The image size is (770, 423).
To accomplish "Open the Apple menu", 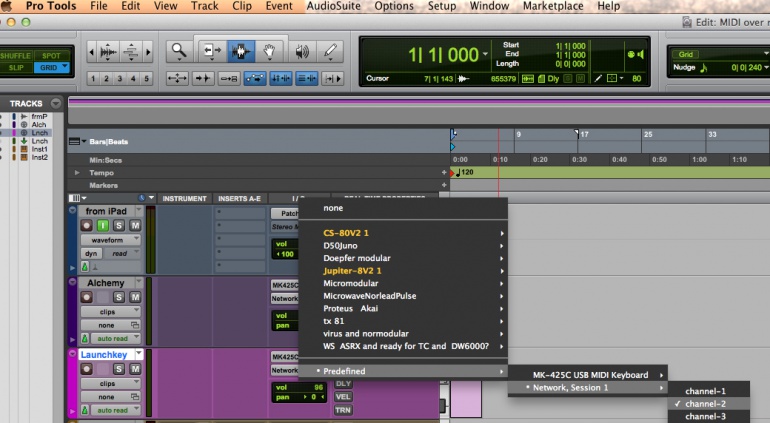I will [6, 6].
